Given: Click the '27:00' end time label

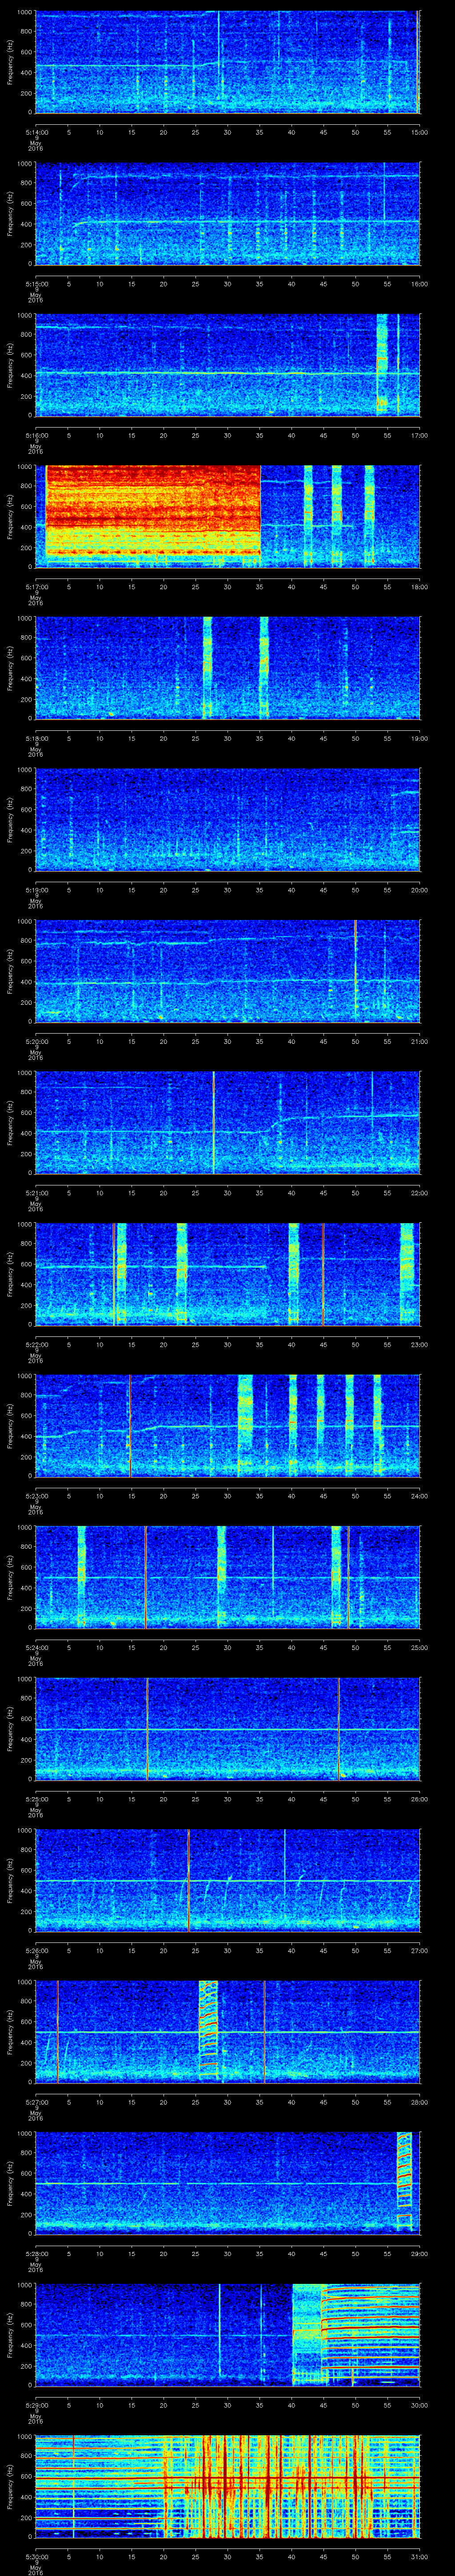Looking at the screenshot, I should pyautogui.click(x=420, y=1950).
